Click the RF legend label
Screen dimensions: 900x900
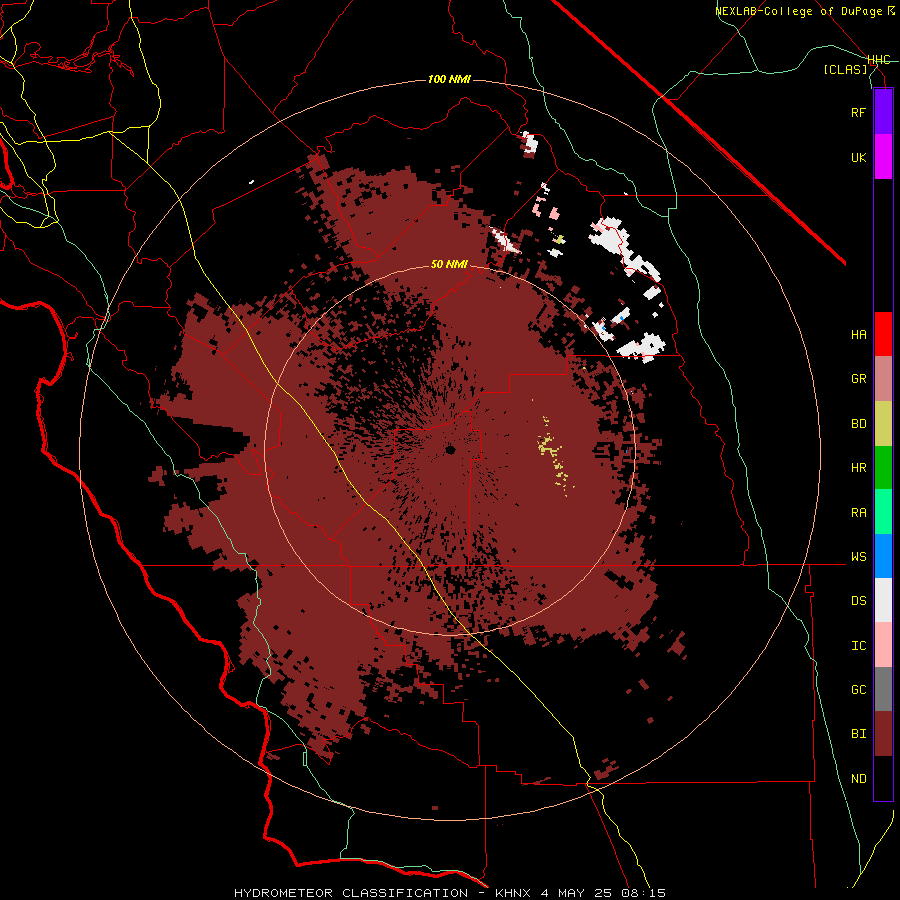tap(858, 112)
